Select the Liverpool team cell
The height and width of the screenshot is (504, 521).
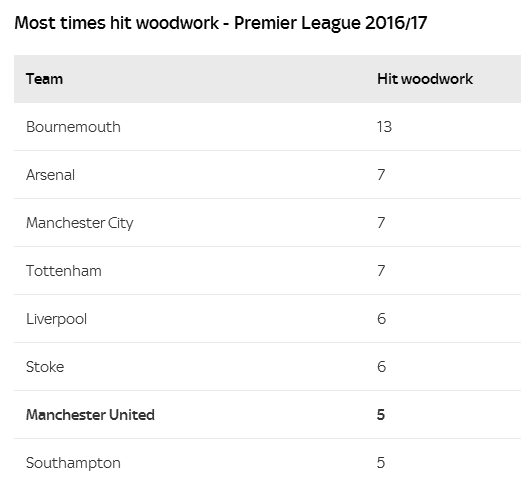click(x=56, y=319)
